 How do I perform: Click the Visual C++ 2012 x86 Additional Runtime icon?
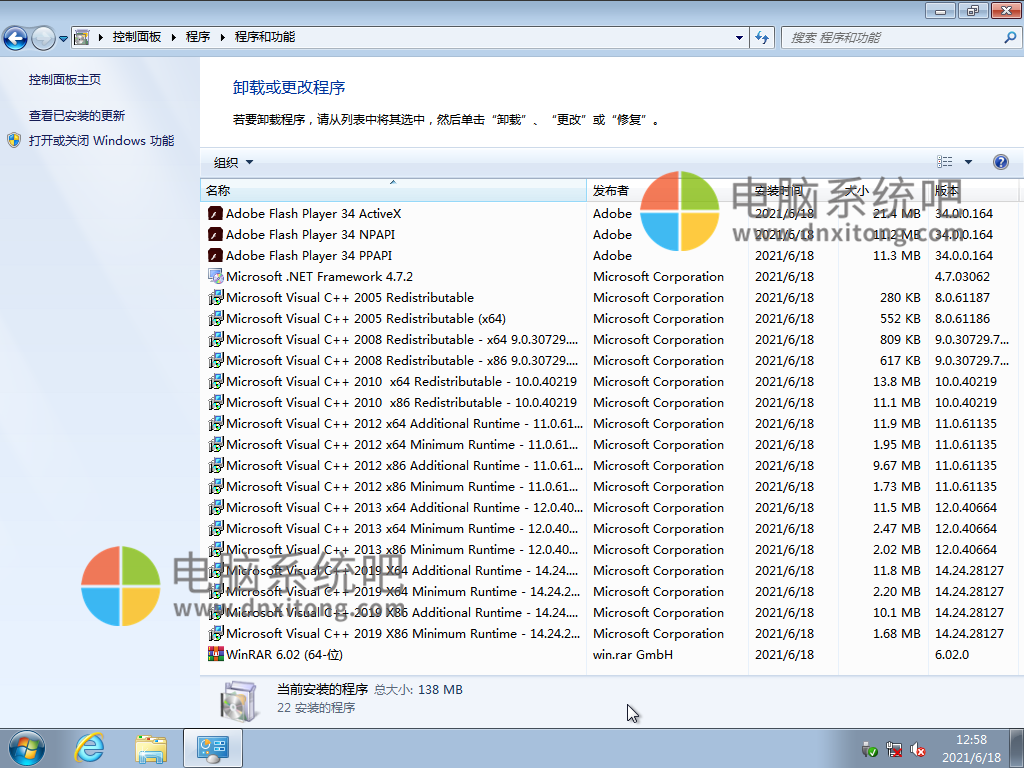click(x=216, y=466)
